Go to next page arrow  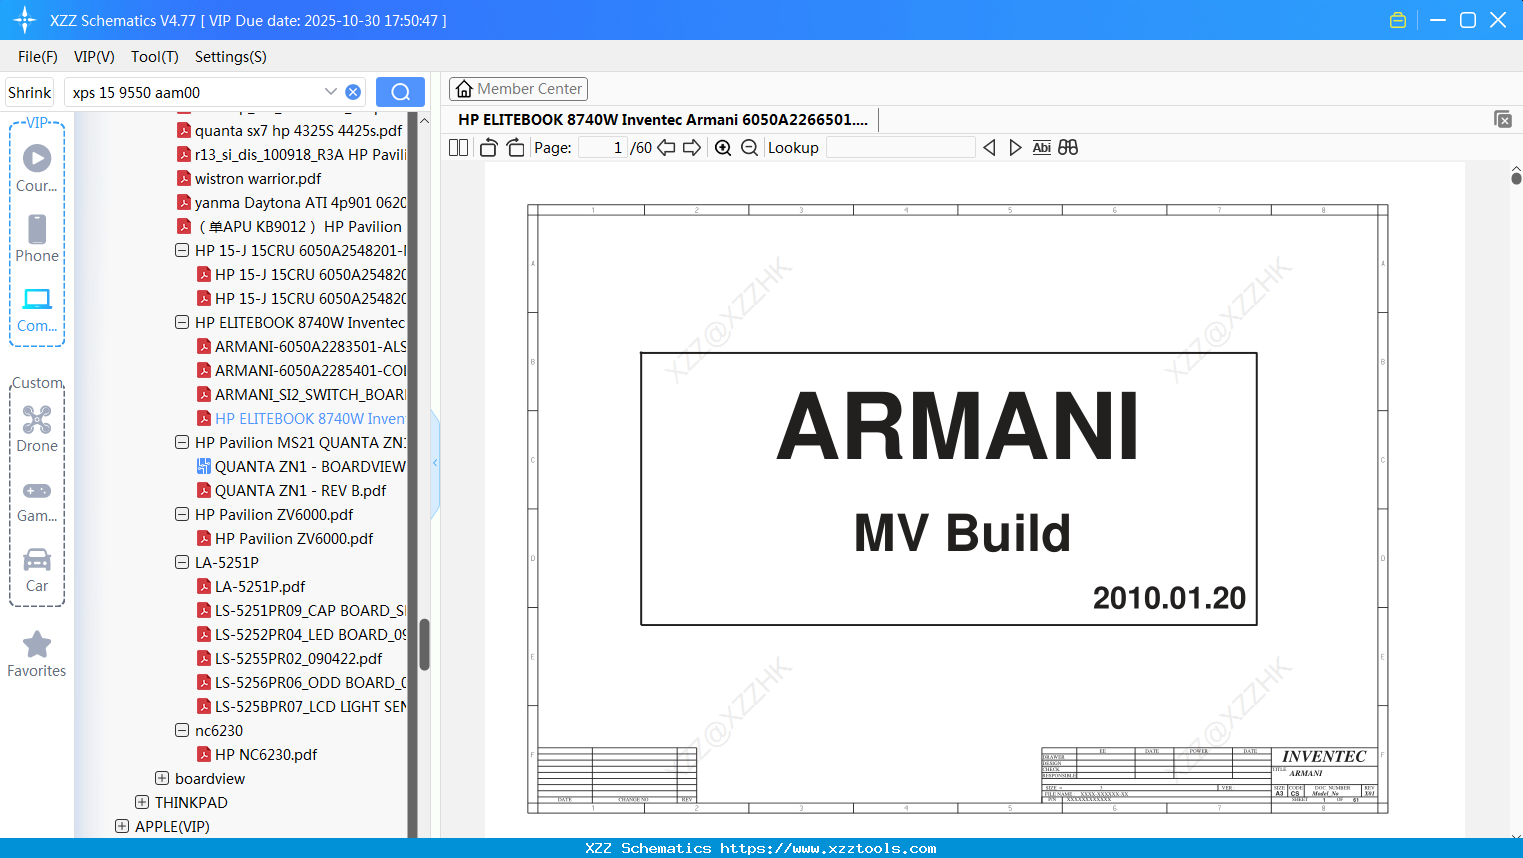pos(692,147)
